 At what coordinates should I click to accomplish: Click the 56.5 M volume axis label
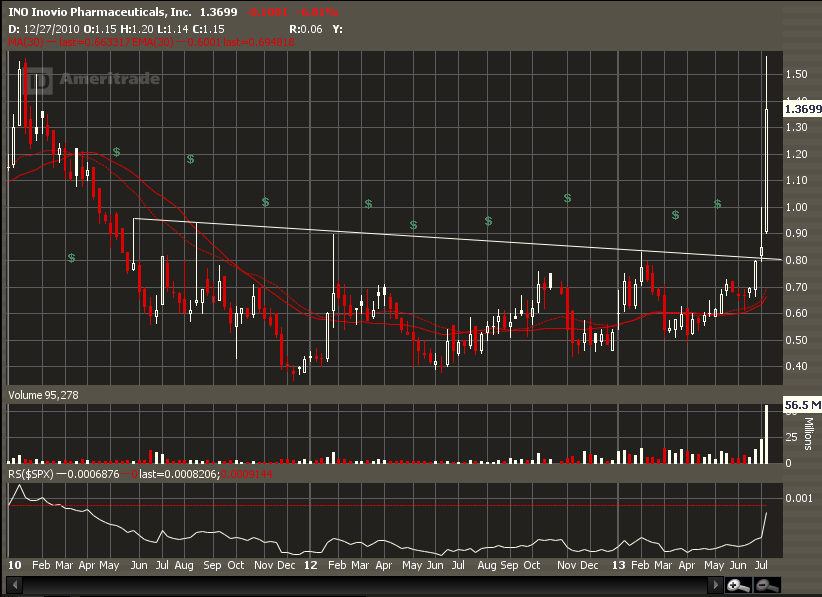[802, 406]
